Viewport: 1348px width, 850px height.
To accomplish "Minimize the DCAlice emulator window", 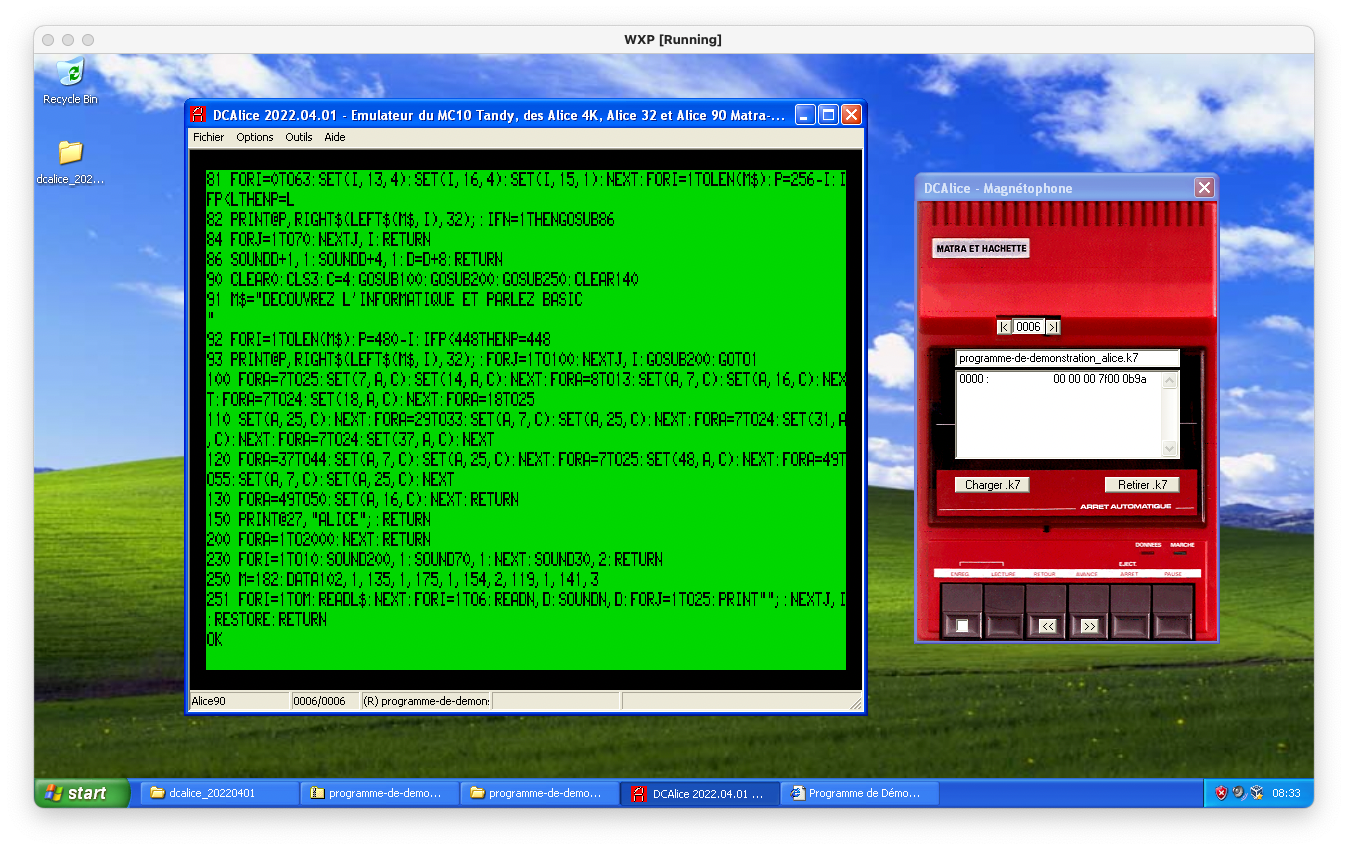I will (805, 115).
